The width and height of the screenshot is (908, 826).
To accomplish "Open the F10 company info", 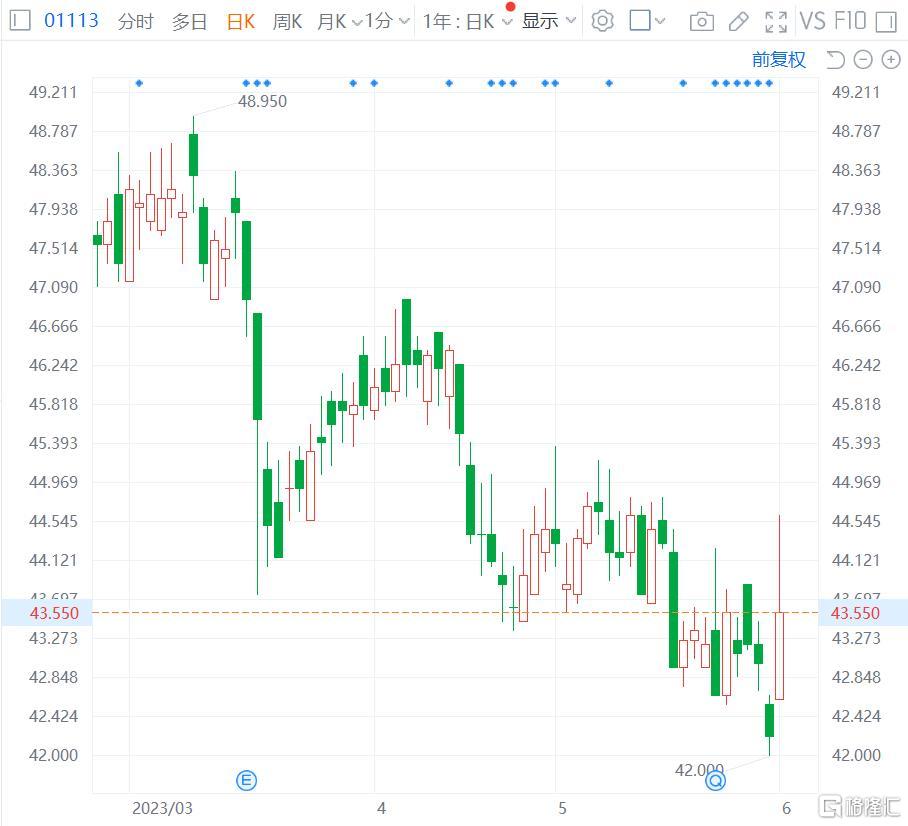I will (850, 21).
